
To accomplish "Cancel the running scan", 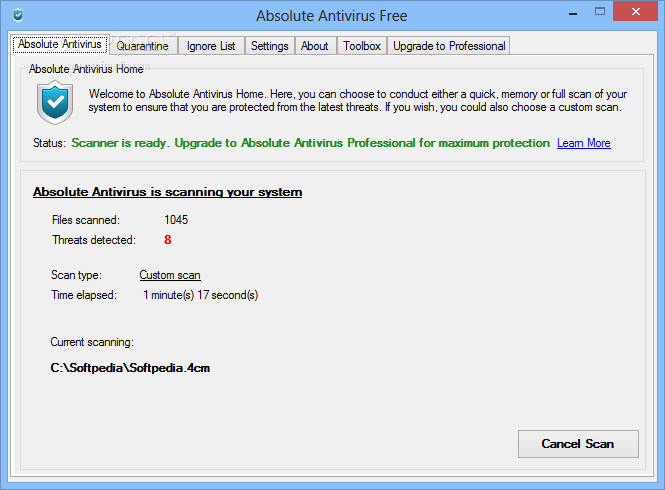I will click(578, 444).
